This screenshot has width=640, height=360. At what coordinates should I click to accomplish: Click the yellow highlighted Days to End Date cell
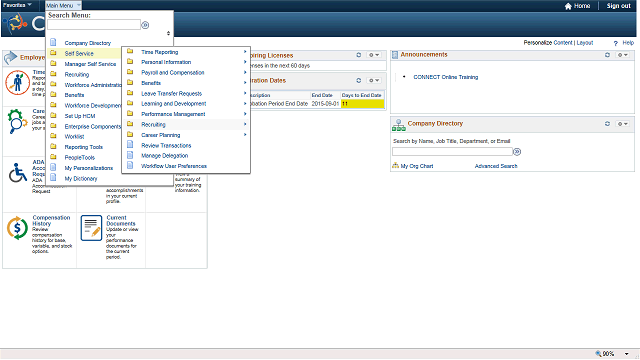coord(362,104)
